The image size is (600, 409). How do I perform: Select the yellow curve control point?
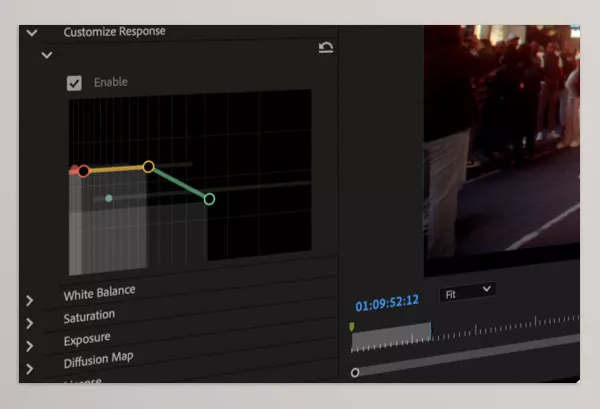(x=148, y=167)
